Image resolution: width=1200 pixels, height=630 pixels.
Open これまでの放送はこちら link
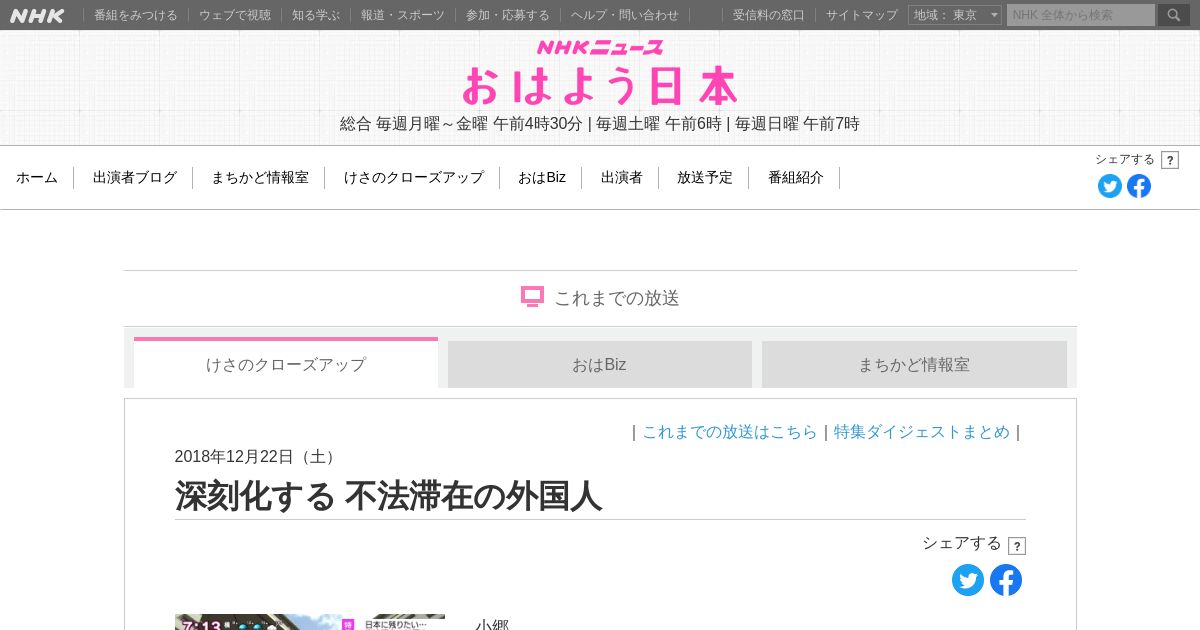pyautogui.click(x=730, y=432)
